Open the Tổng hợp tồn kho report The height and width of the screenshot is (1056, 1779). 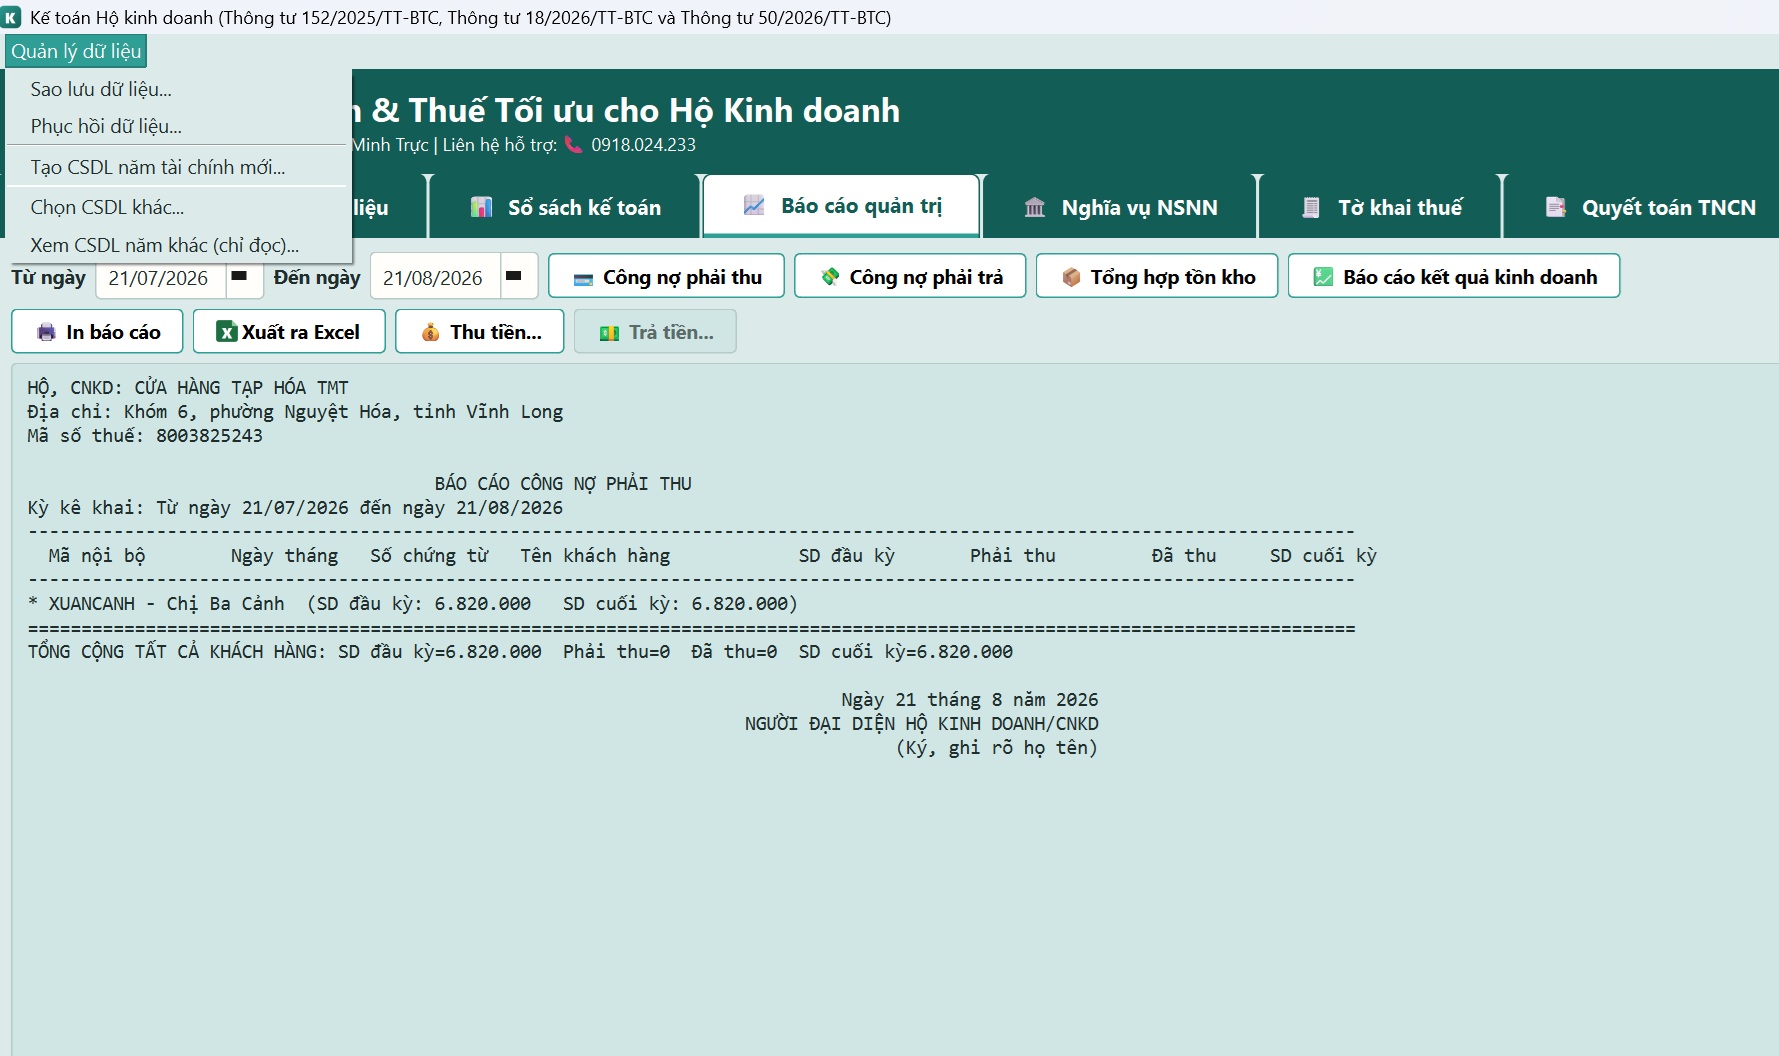pyautogui.click(x=1157, y=276)
